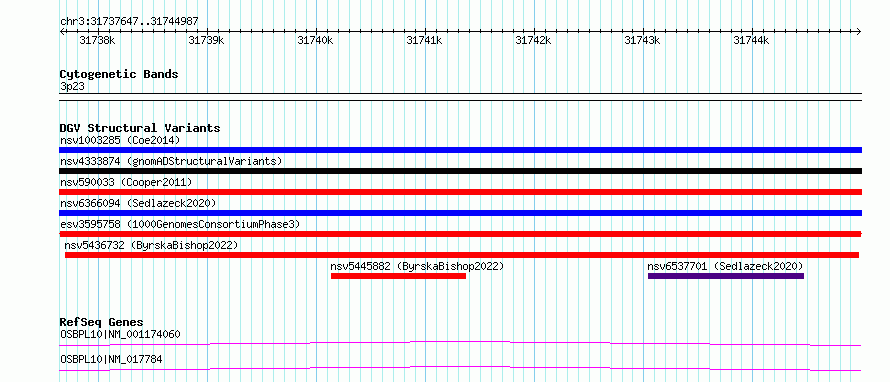
Task: Click the 31743k ruler mark
Action: (643, 40)
